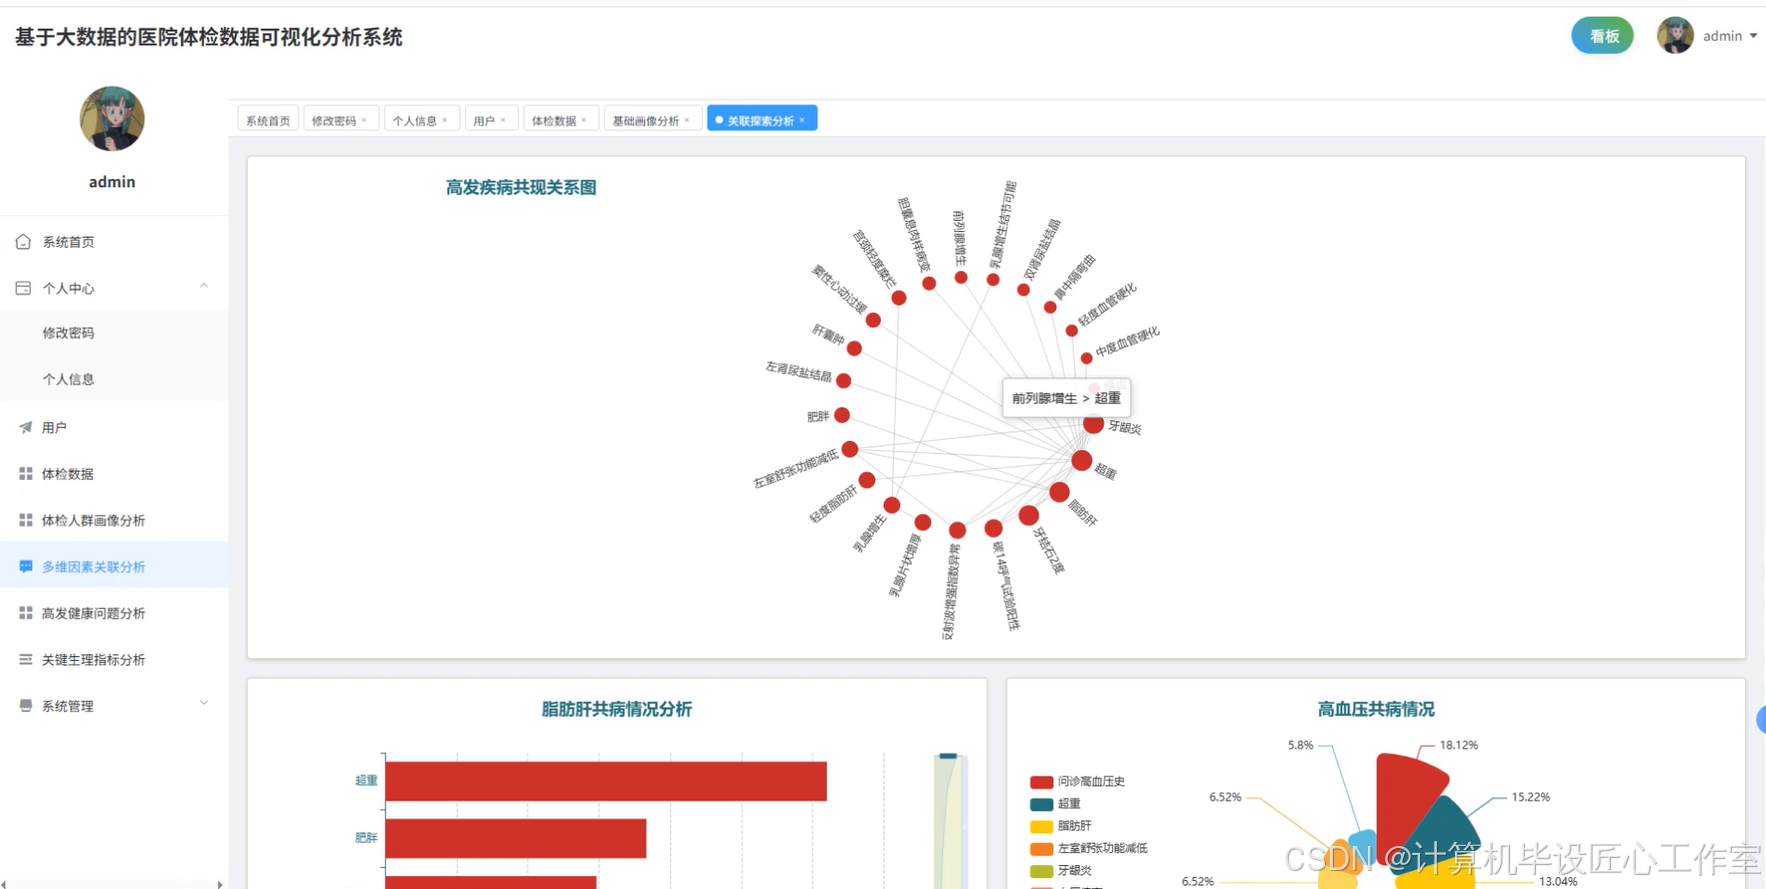Screen dimensions: 1766x889
Task: Click the large admin avatar in the sidebar
Action: pos(112,118)
